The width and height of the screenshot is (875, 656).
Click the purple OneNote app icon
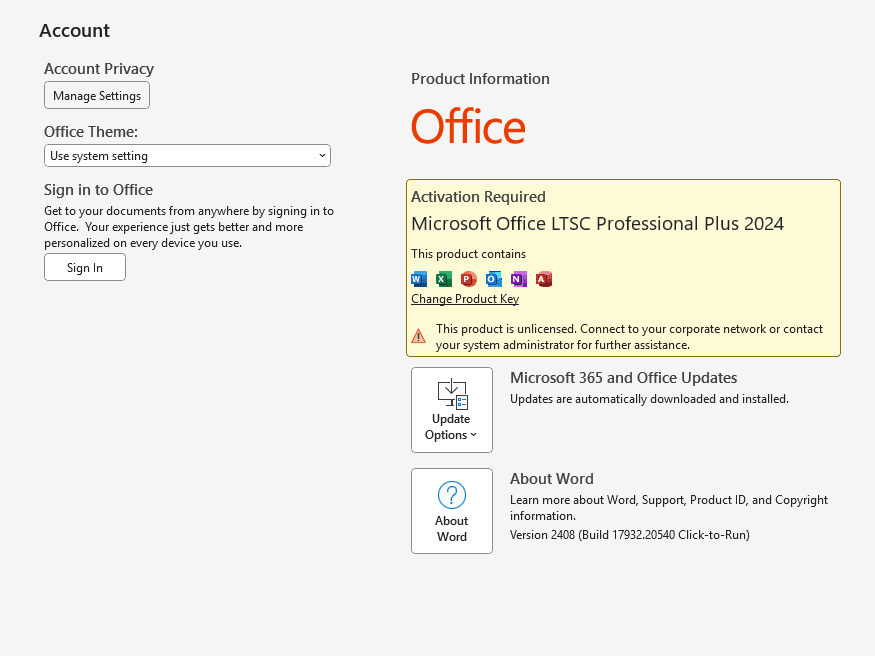point(519,279)
